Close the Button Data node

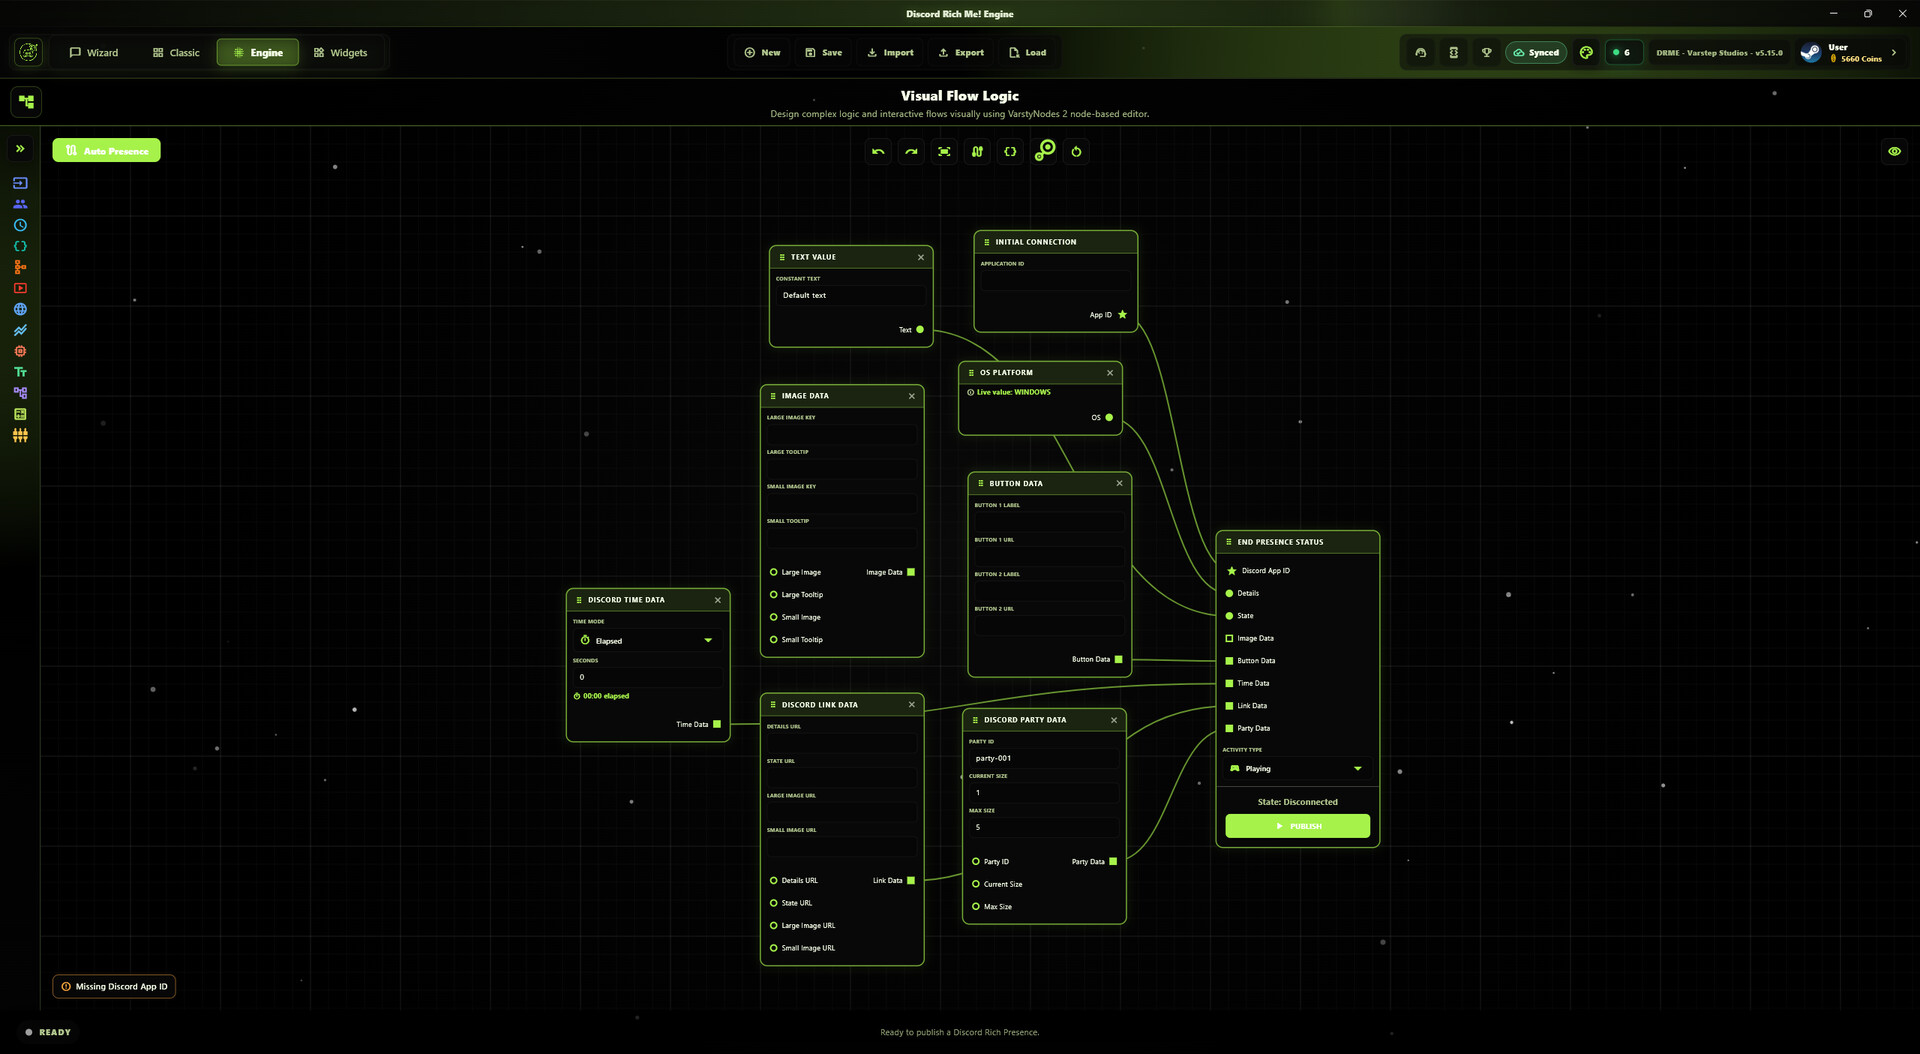pos(1119,484)
